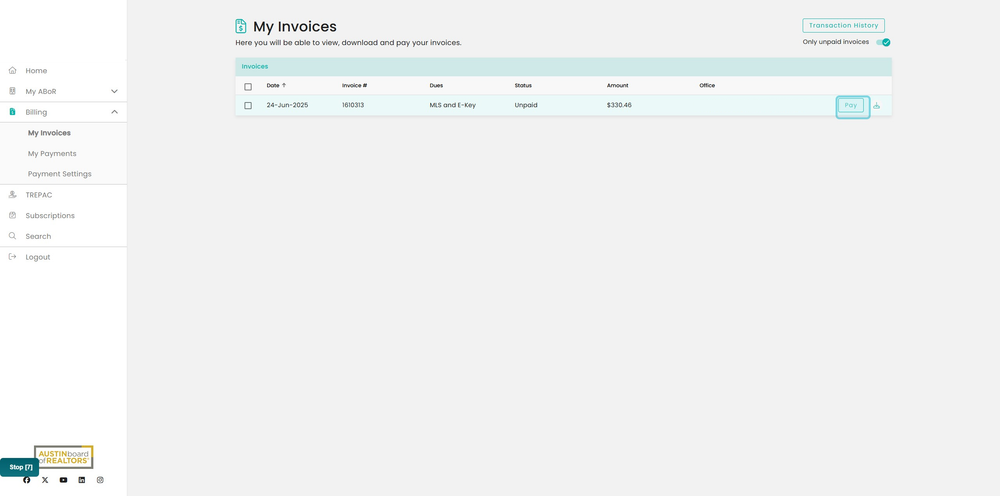Open the Facebook social icon
Screen dimensions: 1000x496
click(27, 480)
